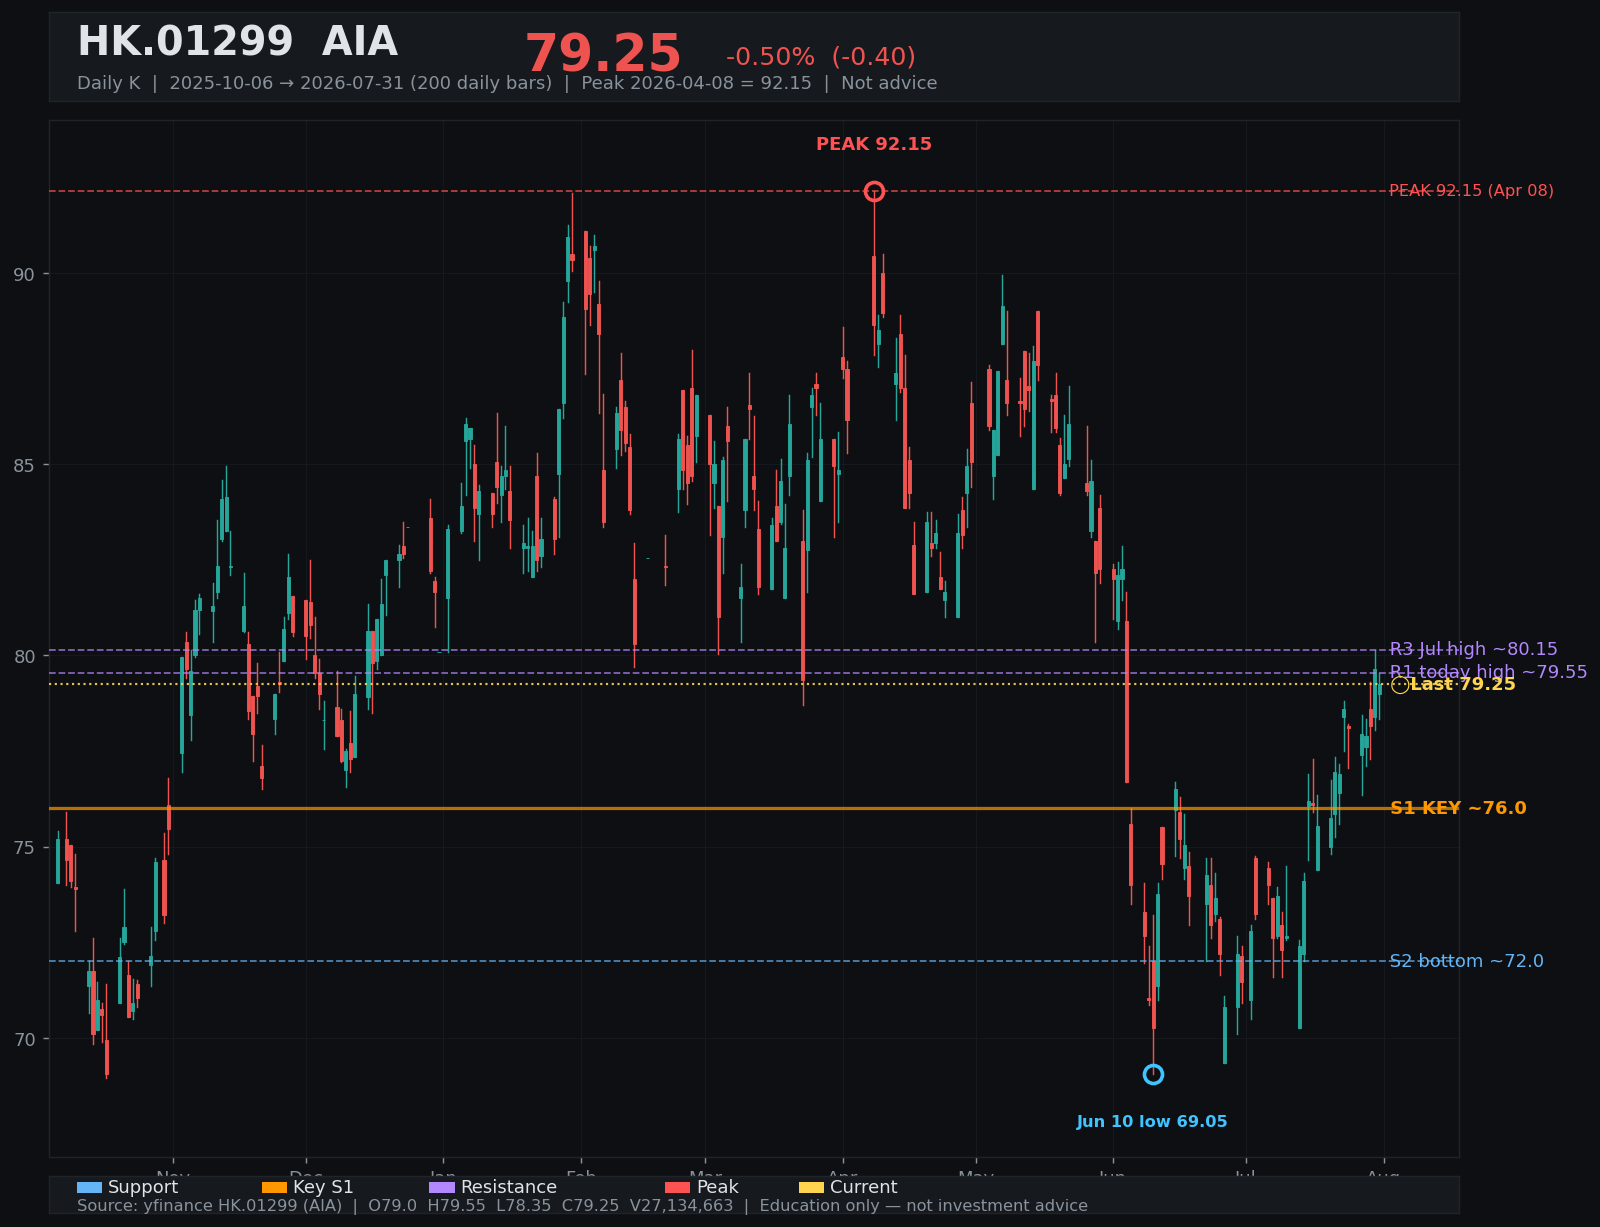Viewport: 1600px width, 1227px height.
Task: Click the PEAK 92.15 (Apr 08) line label
Action: (x=1471, y=190)
